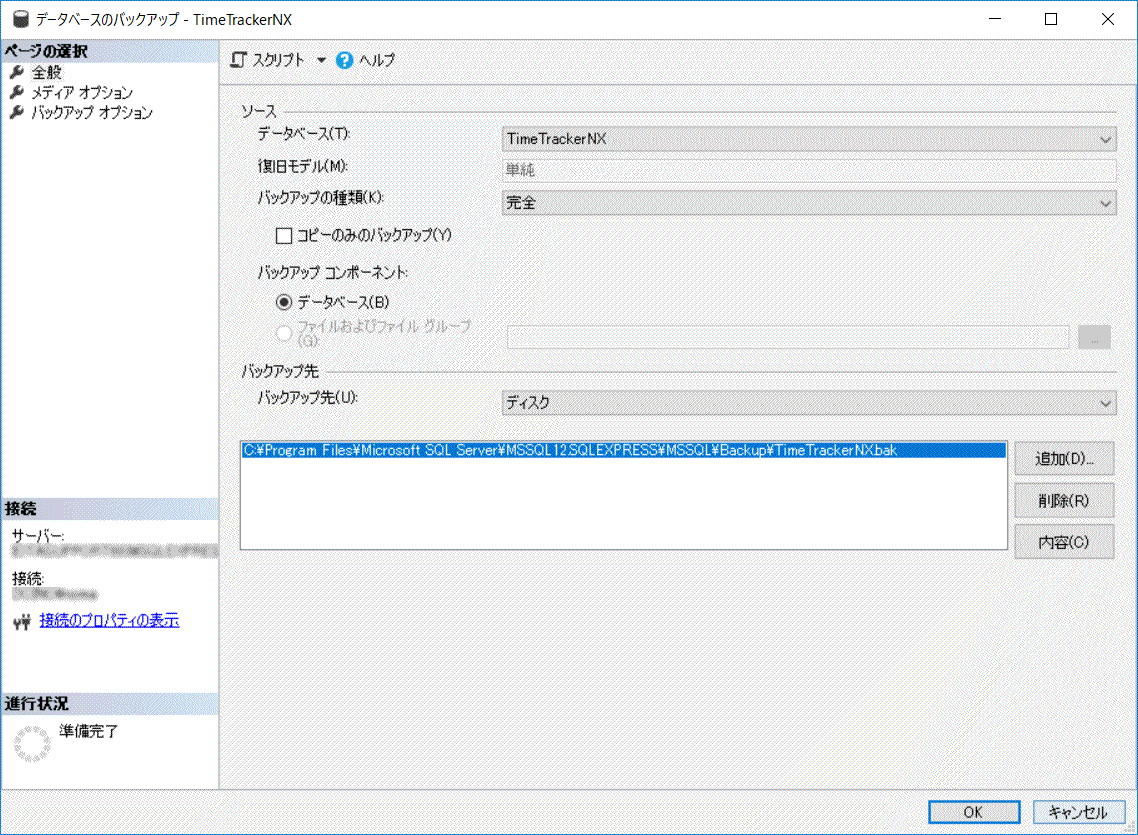Select メディア オプション page
This screenshot has height=835, width=1138.
pos(82,92)
